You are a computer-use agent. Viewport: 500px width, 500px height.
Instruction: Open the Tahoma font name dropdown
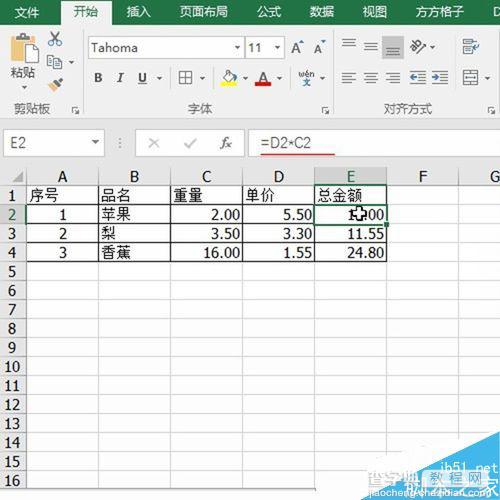pos(237,47)
